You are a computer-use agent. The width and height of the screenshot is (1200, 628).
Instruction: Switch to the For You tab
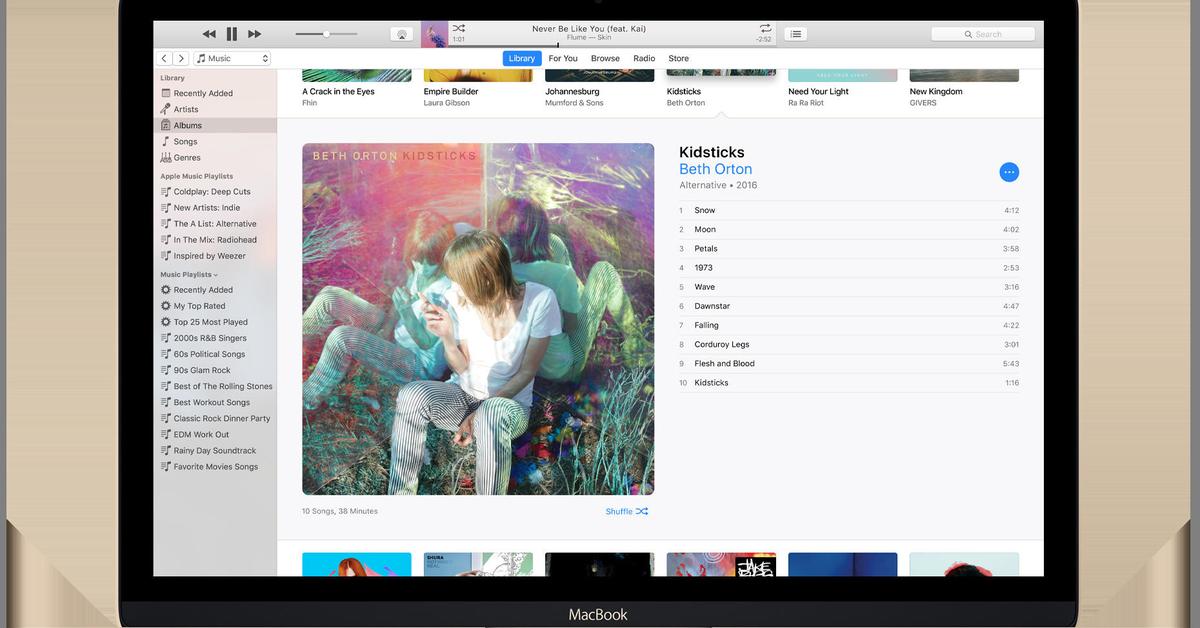[x=563, y=59]
